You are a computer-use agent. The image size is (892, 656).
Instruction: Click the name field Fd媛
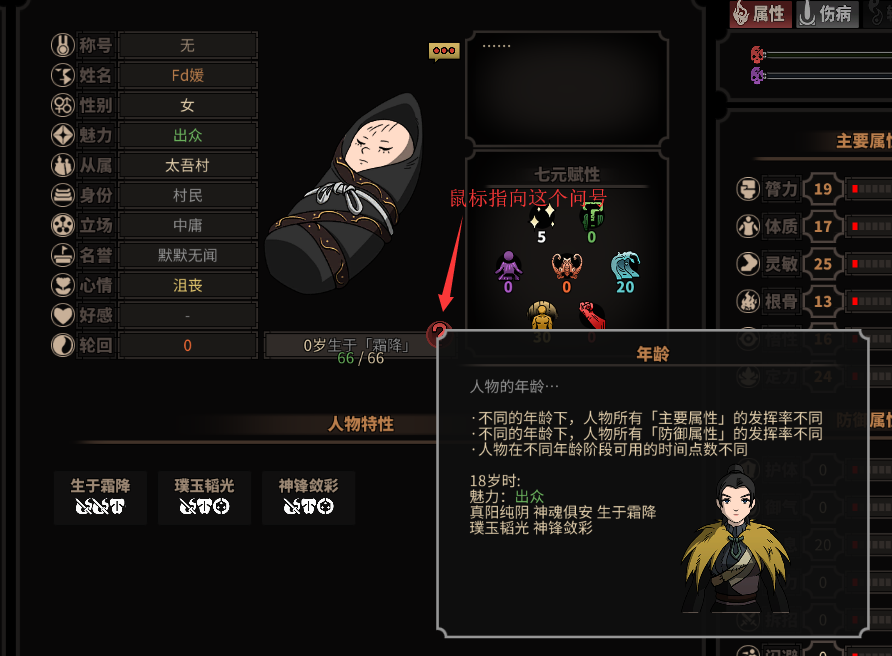tap(188, 75)
